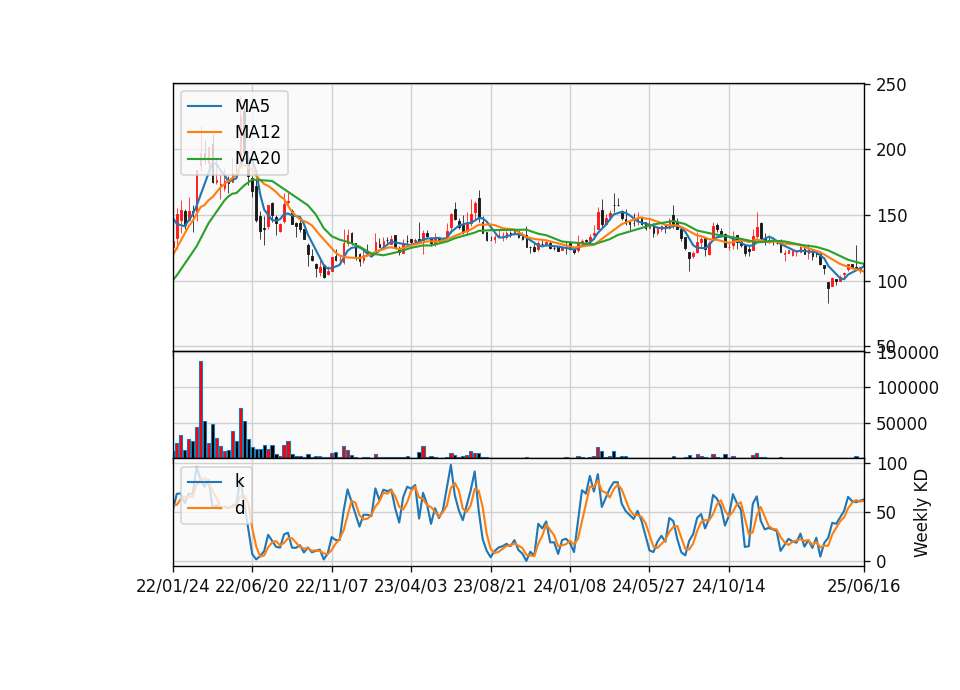The height and width of the screenshot is (690, 960).
Task: Click the 100000 volume axis label
Action: pos(908,388)
